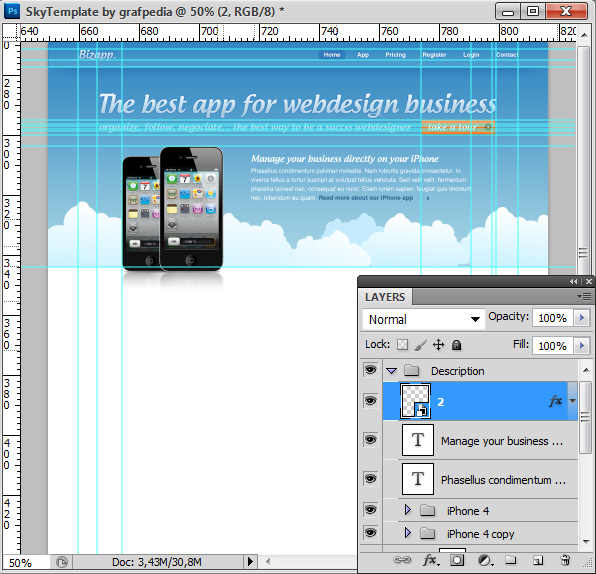Select the iPhone 4 group row
Viewport: 596px width, 574px height.
[481, 510]
